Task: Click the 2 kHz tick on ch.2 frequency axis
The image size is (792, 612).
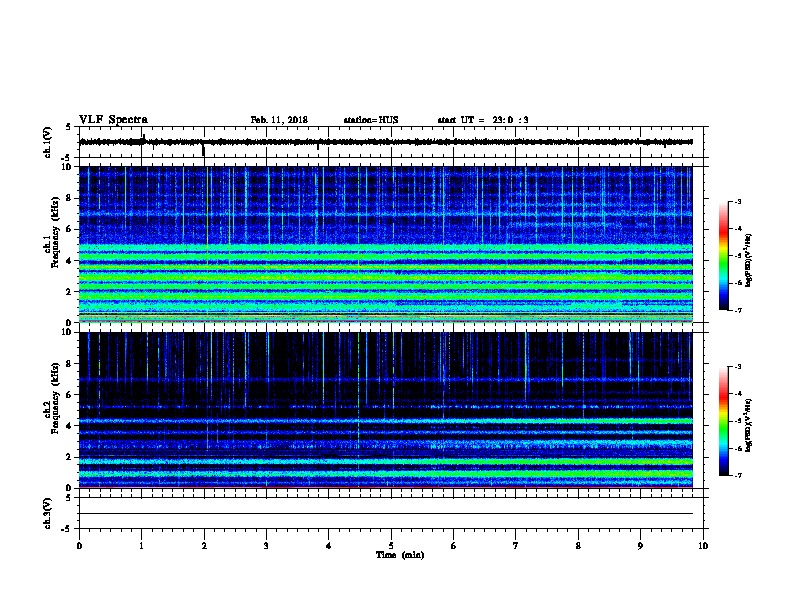Action: (68, 457)
